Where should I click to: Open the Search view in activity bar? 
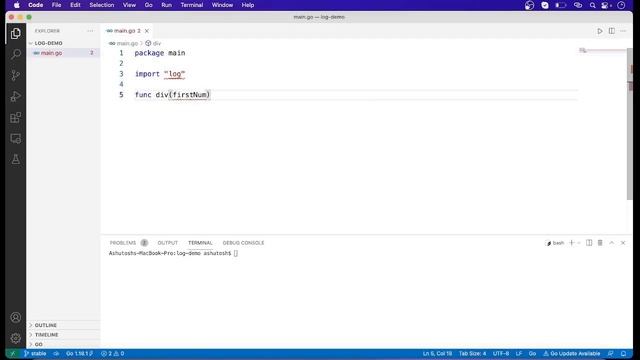(16, 54)
